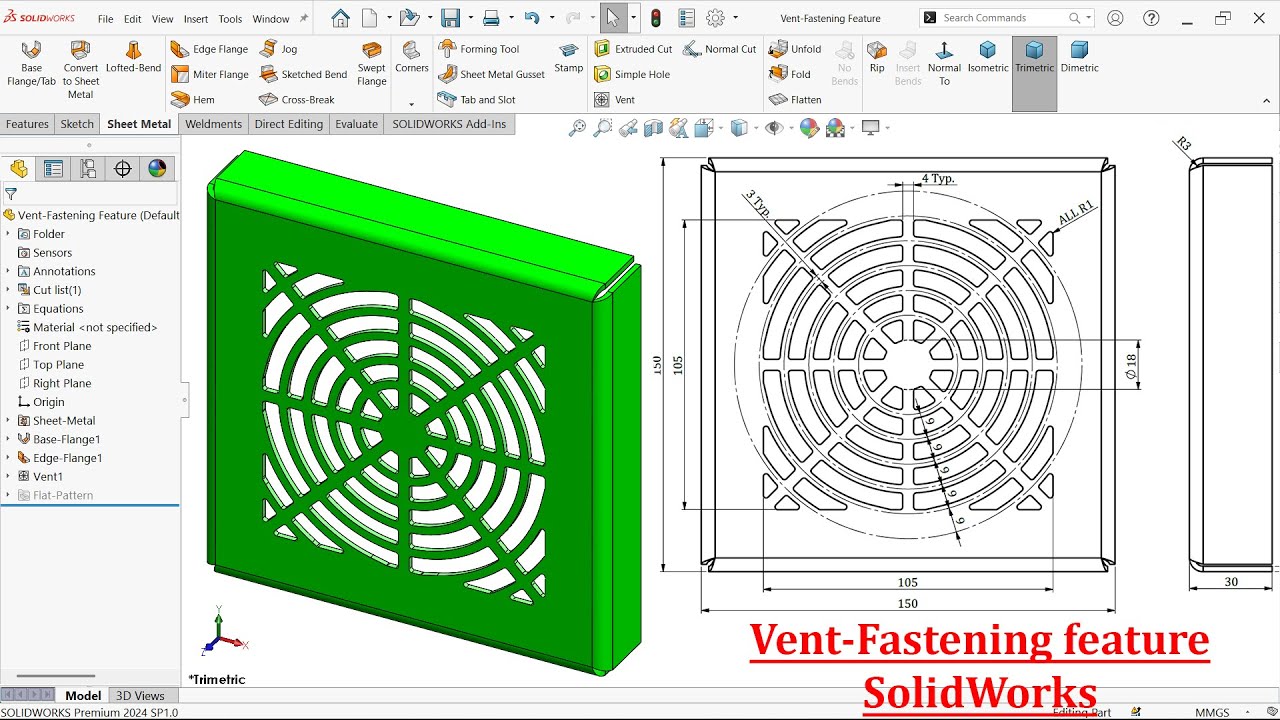Click the Hem tool
The image size is (1280, 720).
tap(193, 99)
